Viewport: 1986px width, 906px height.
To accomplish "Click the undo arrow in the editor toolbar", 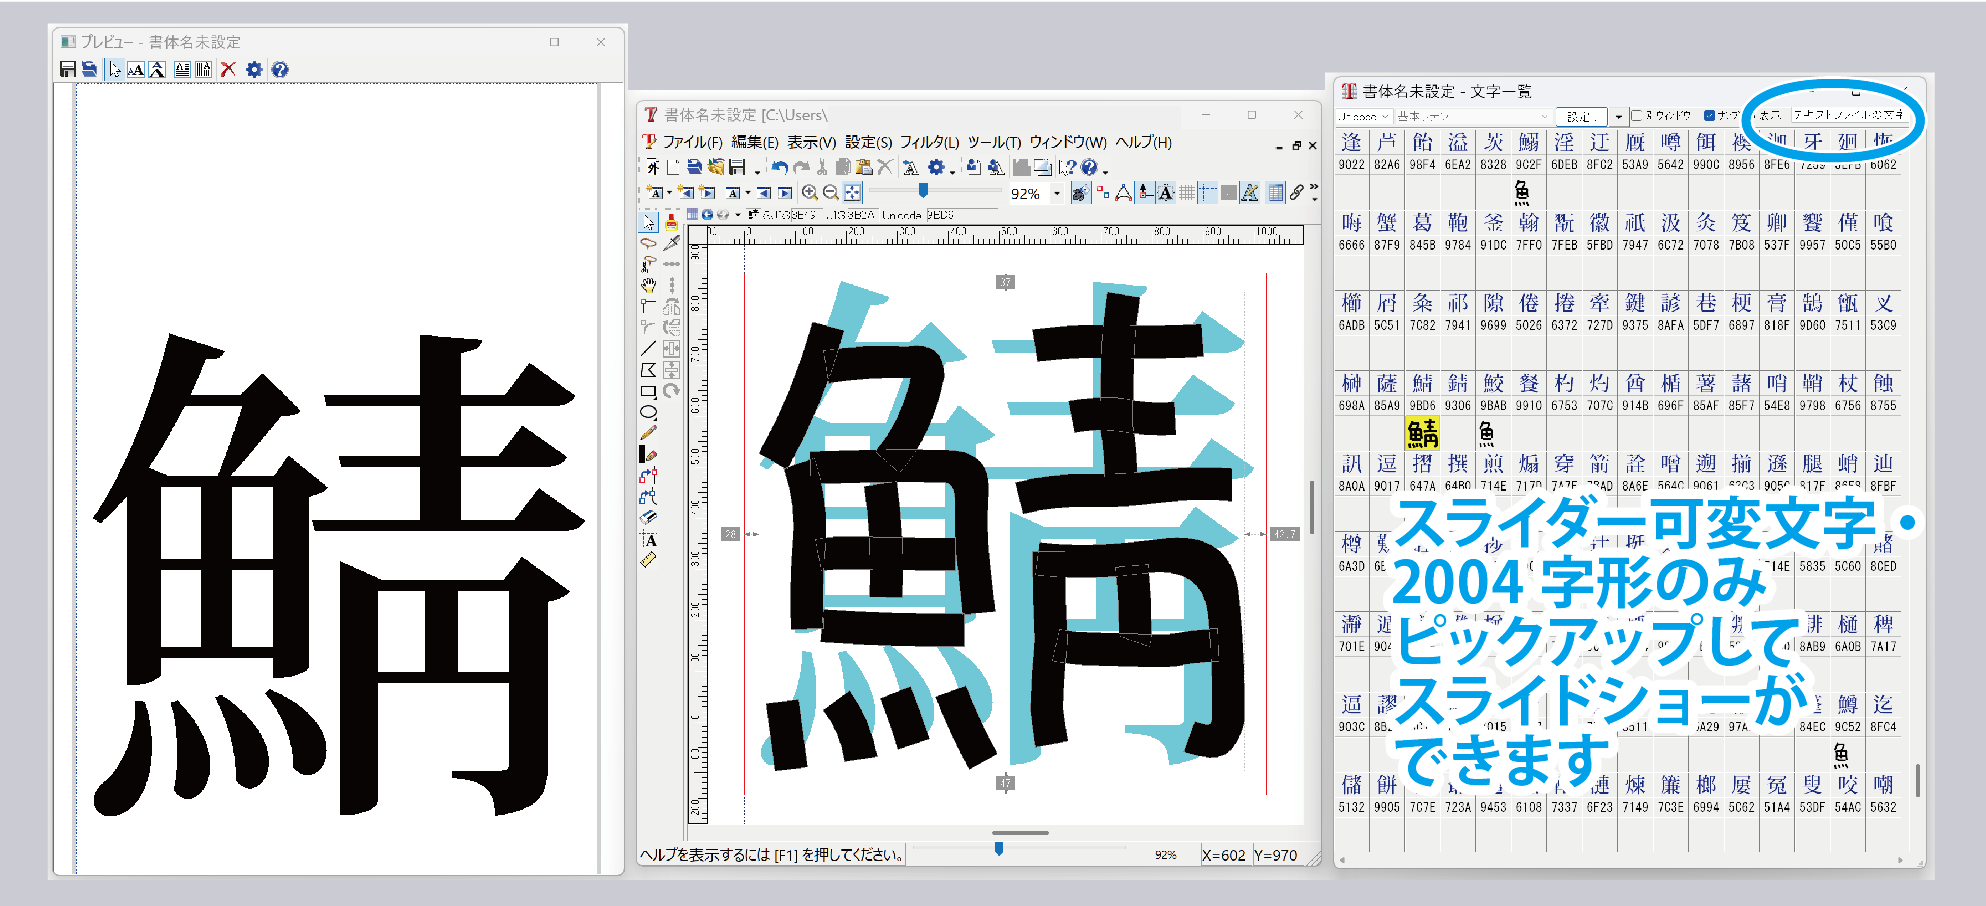I will point(779,167).
